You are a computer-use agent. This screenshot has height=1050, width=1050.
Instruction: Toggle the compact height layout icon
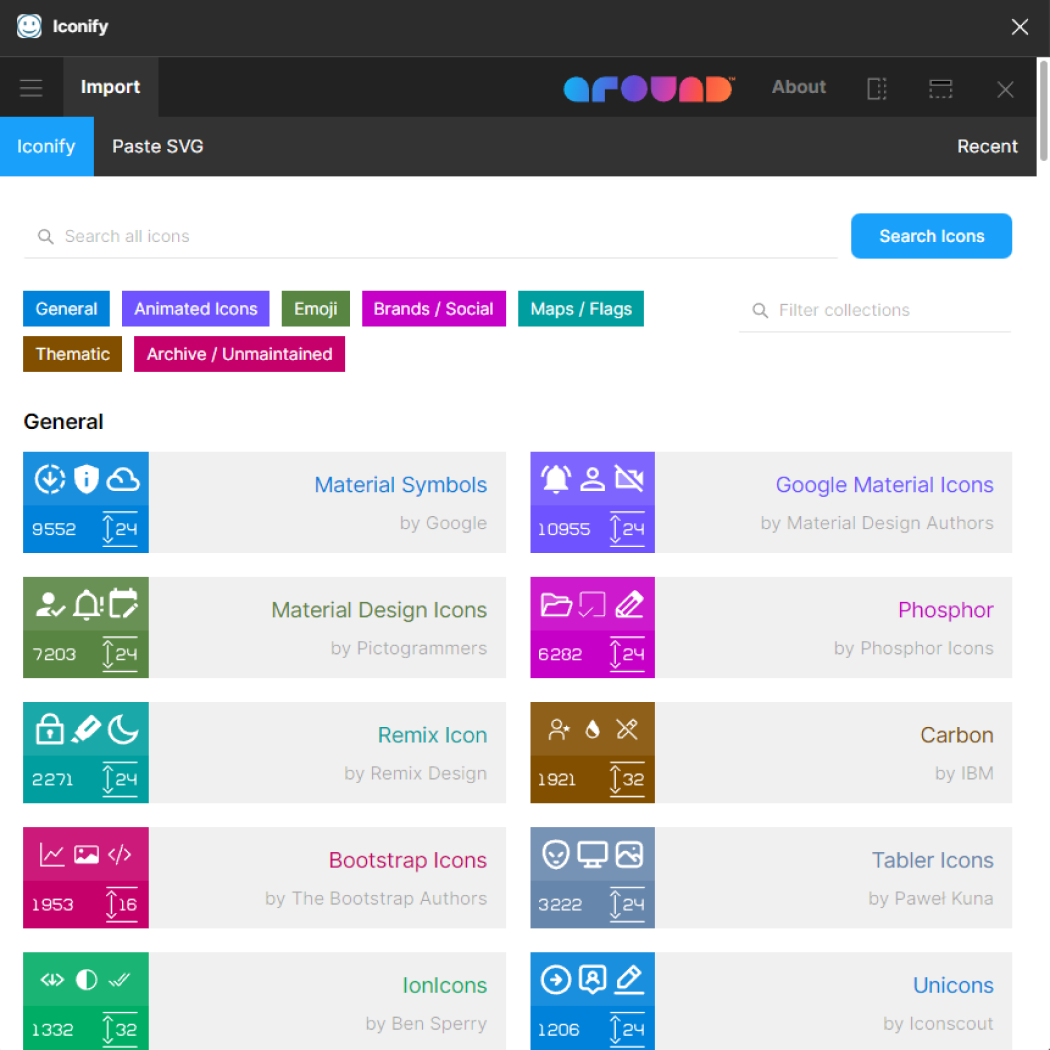point(940,88)
